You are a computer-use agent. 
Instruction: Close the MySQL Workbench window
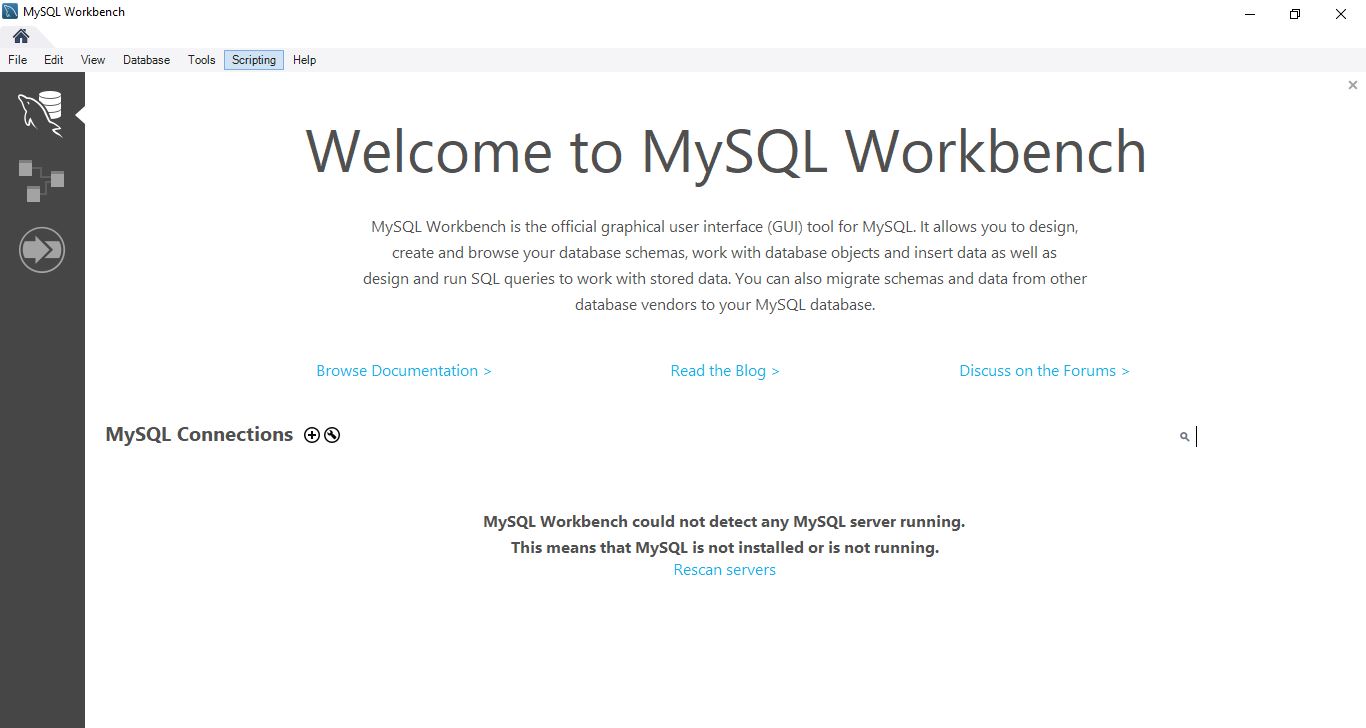tap(1342, 14)
